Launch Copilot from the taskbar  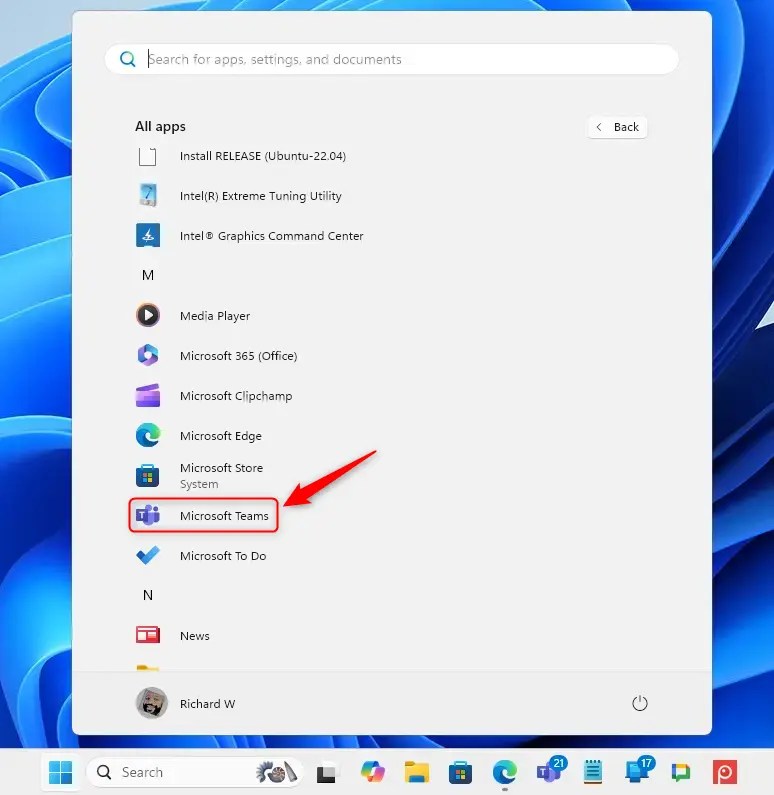(x=373, y=772)
